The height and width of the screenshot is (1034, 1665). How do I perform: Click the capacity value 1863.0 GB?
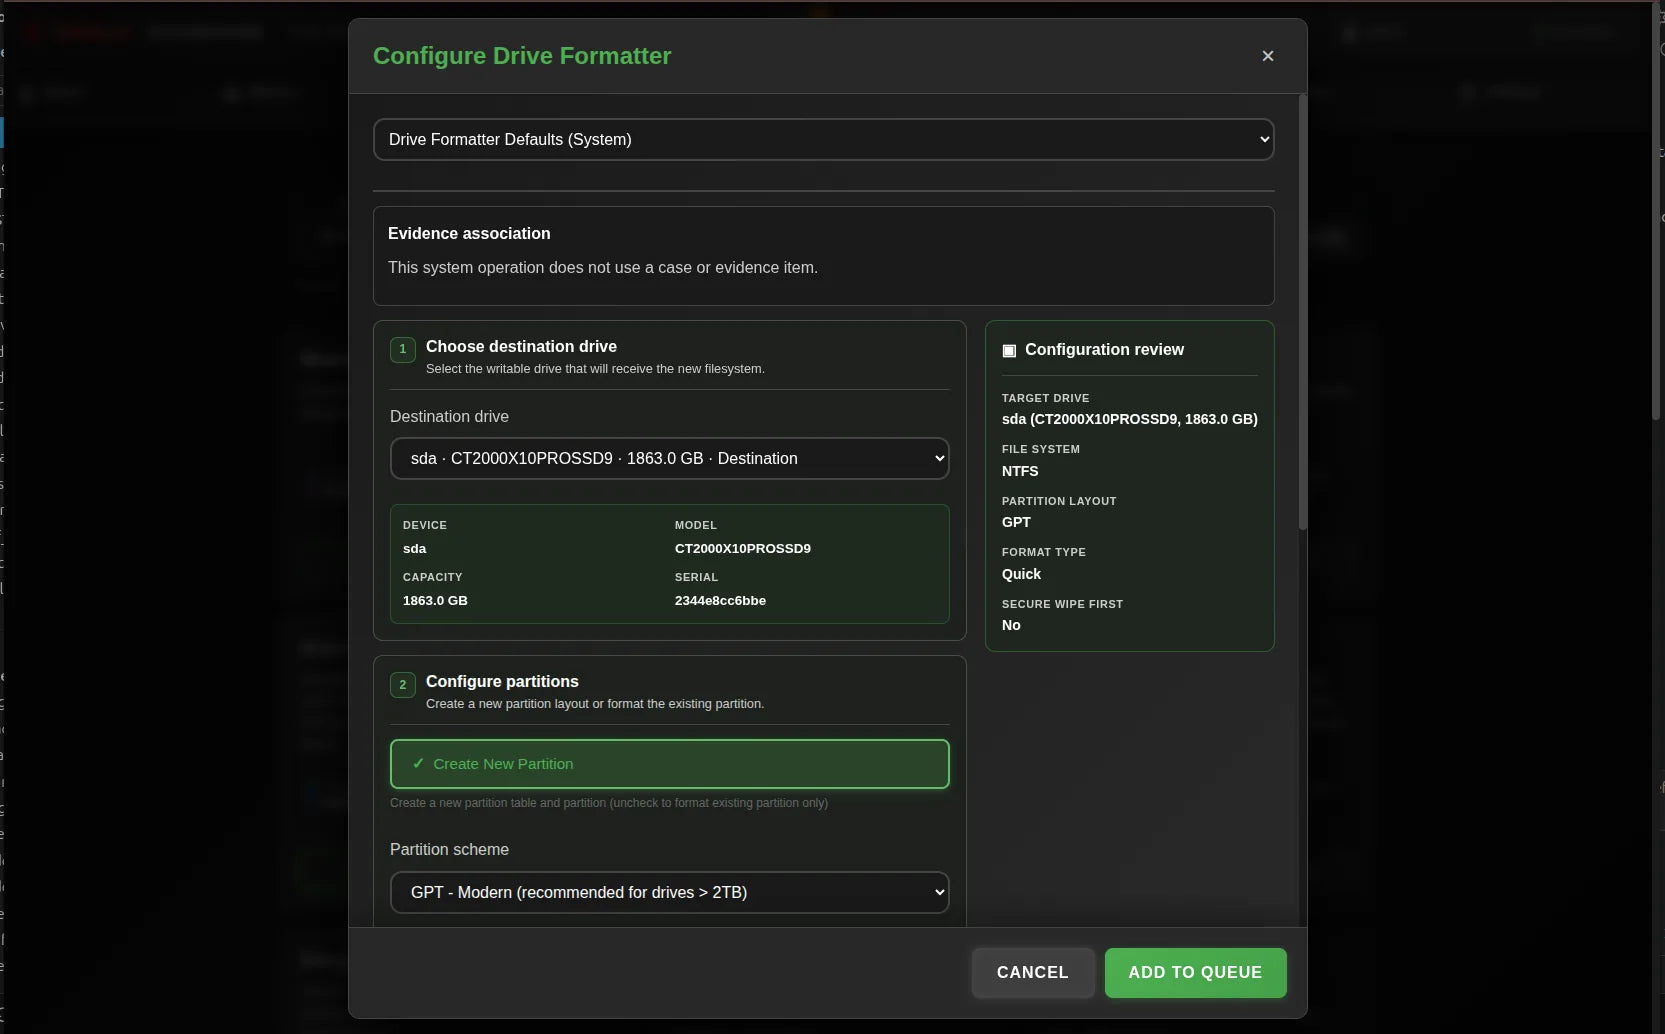(435, 601)
